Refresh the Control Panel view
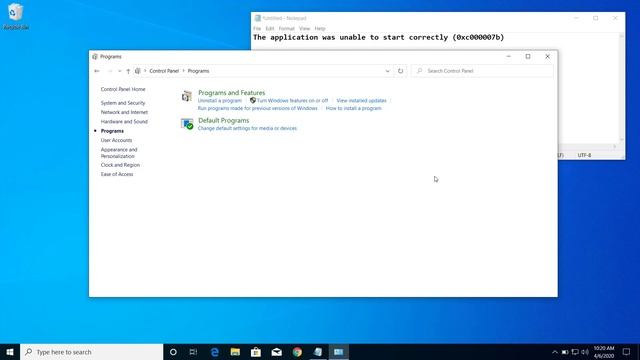640x360 pixels. [x=400, y=71]
